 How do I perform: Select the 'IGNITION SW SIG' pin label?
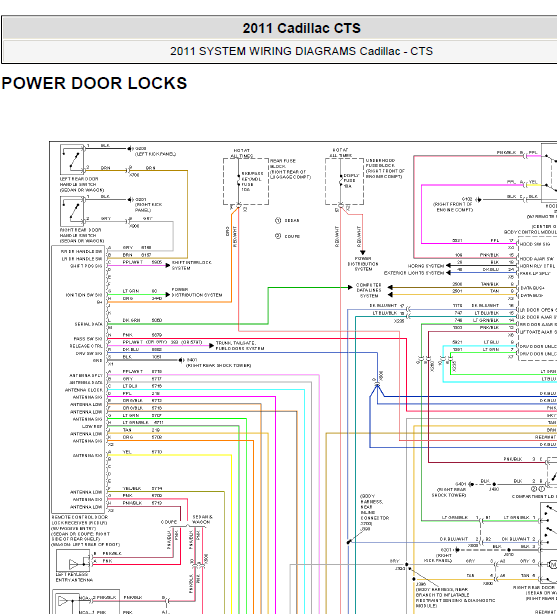84,295
